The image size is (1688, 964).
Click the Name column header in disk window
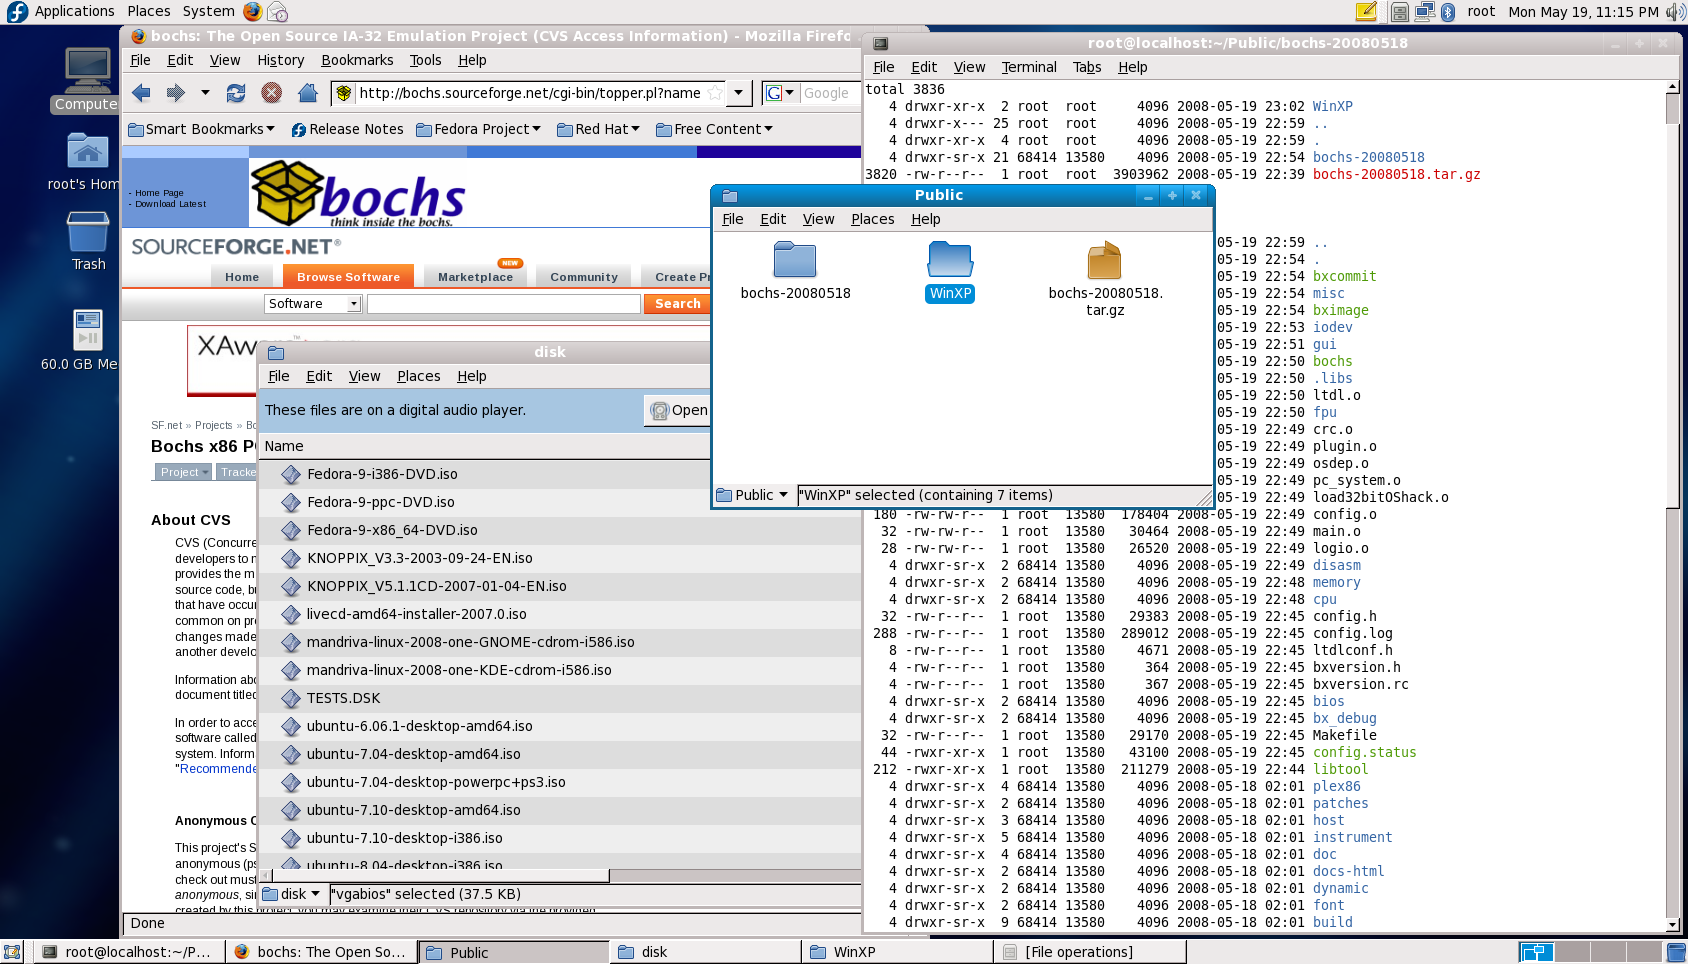pos(485,446)
